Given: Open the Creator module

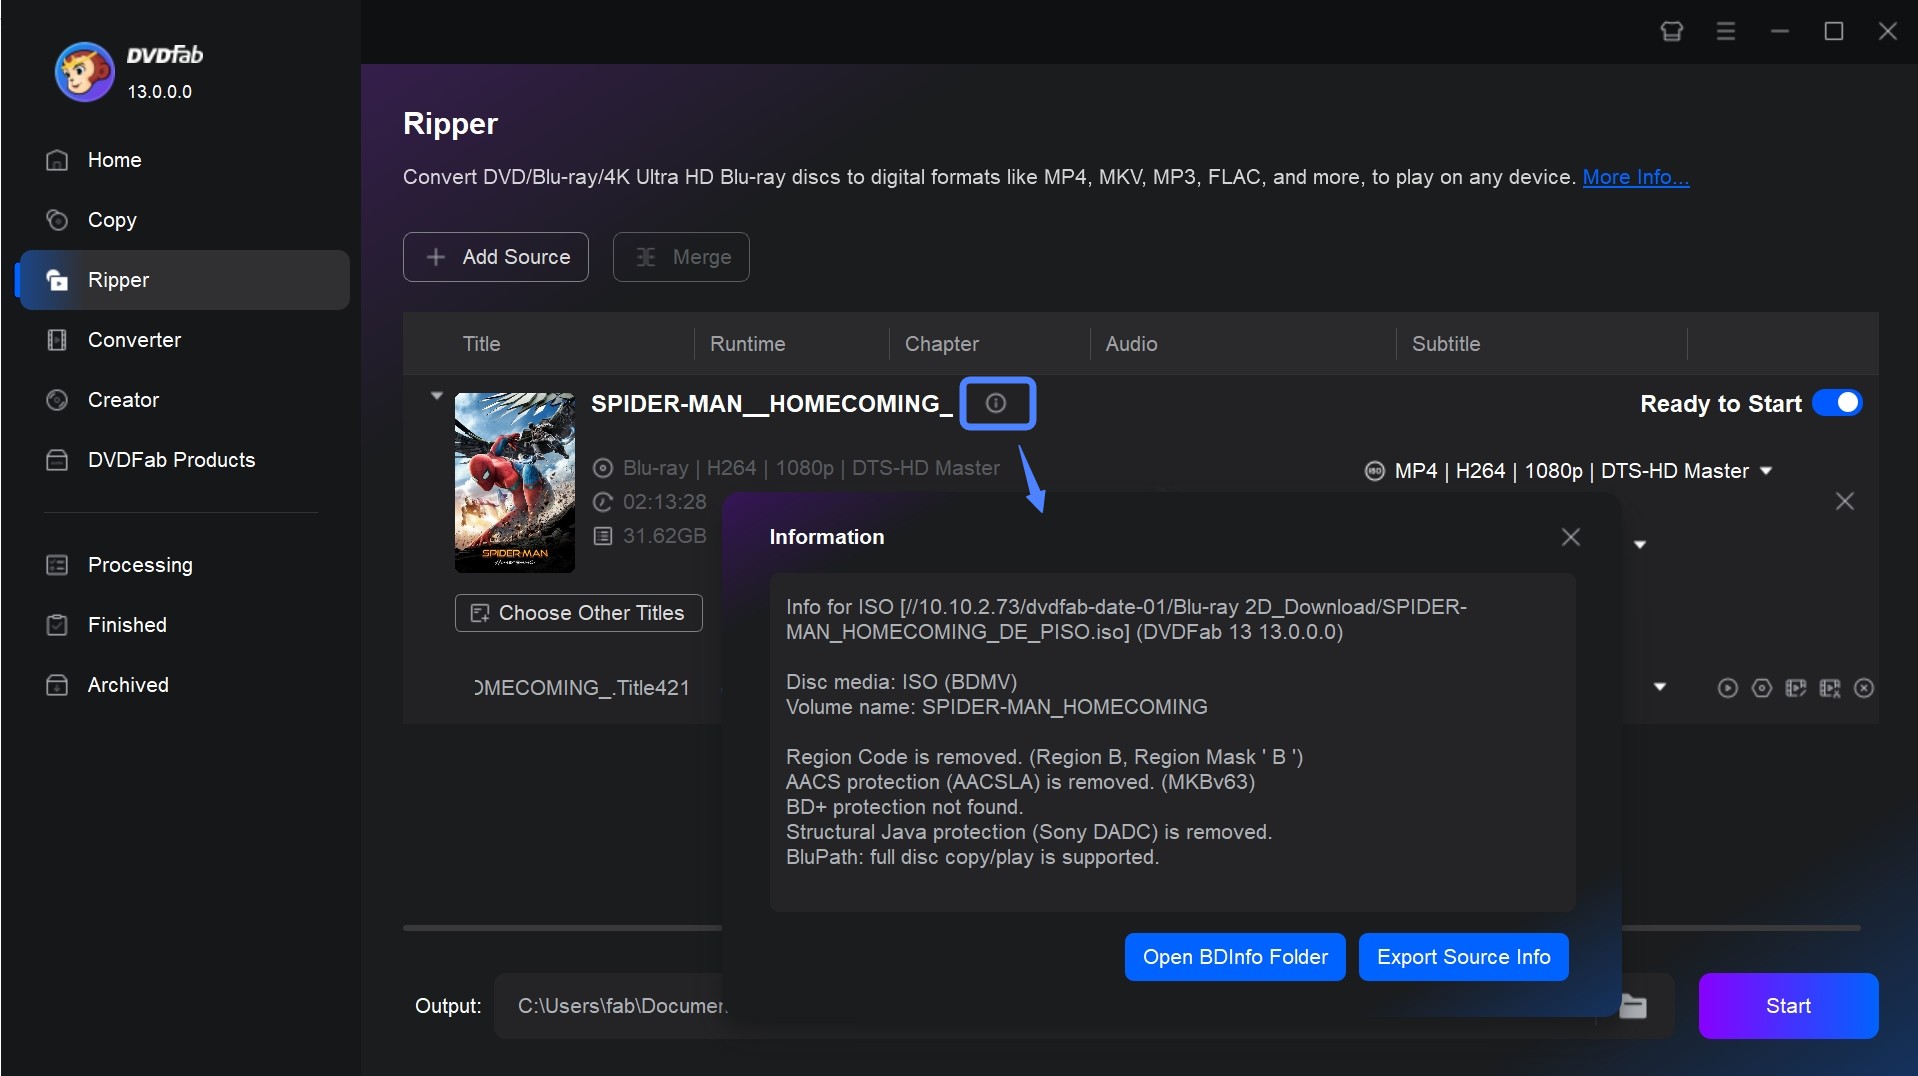Looking at the screenshot, I should tap(123, 400).
